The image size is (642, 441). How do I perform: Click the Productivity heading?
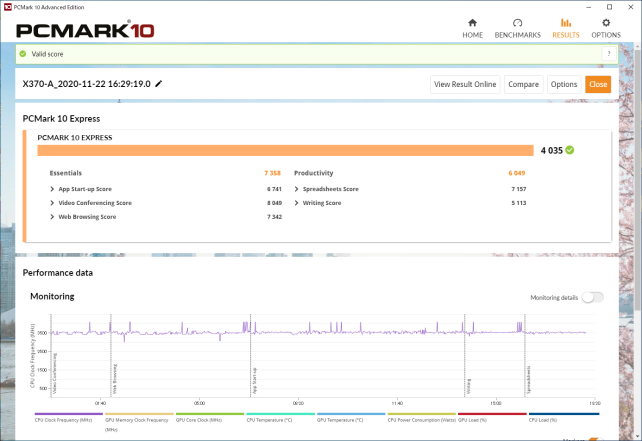(x=314, y=173)
